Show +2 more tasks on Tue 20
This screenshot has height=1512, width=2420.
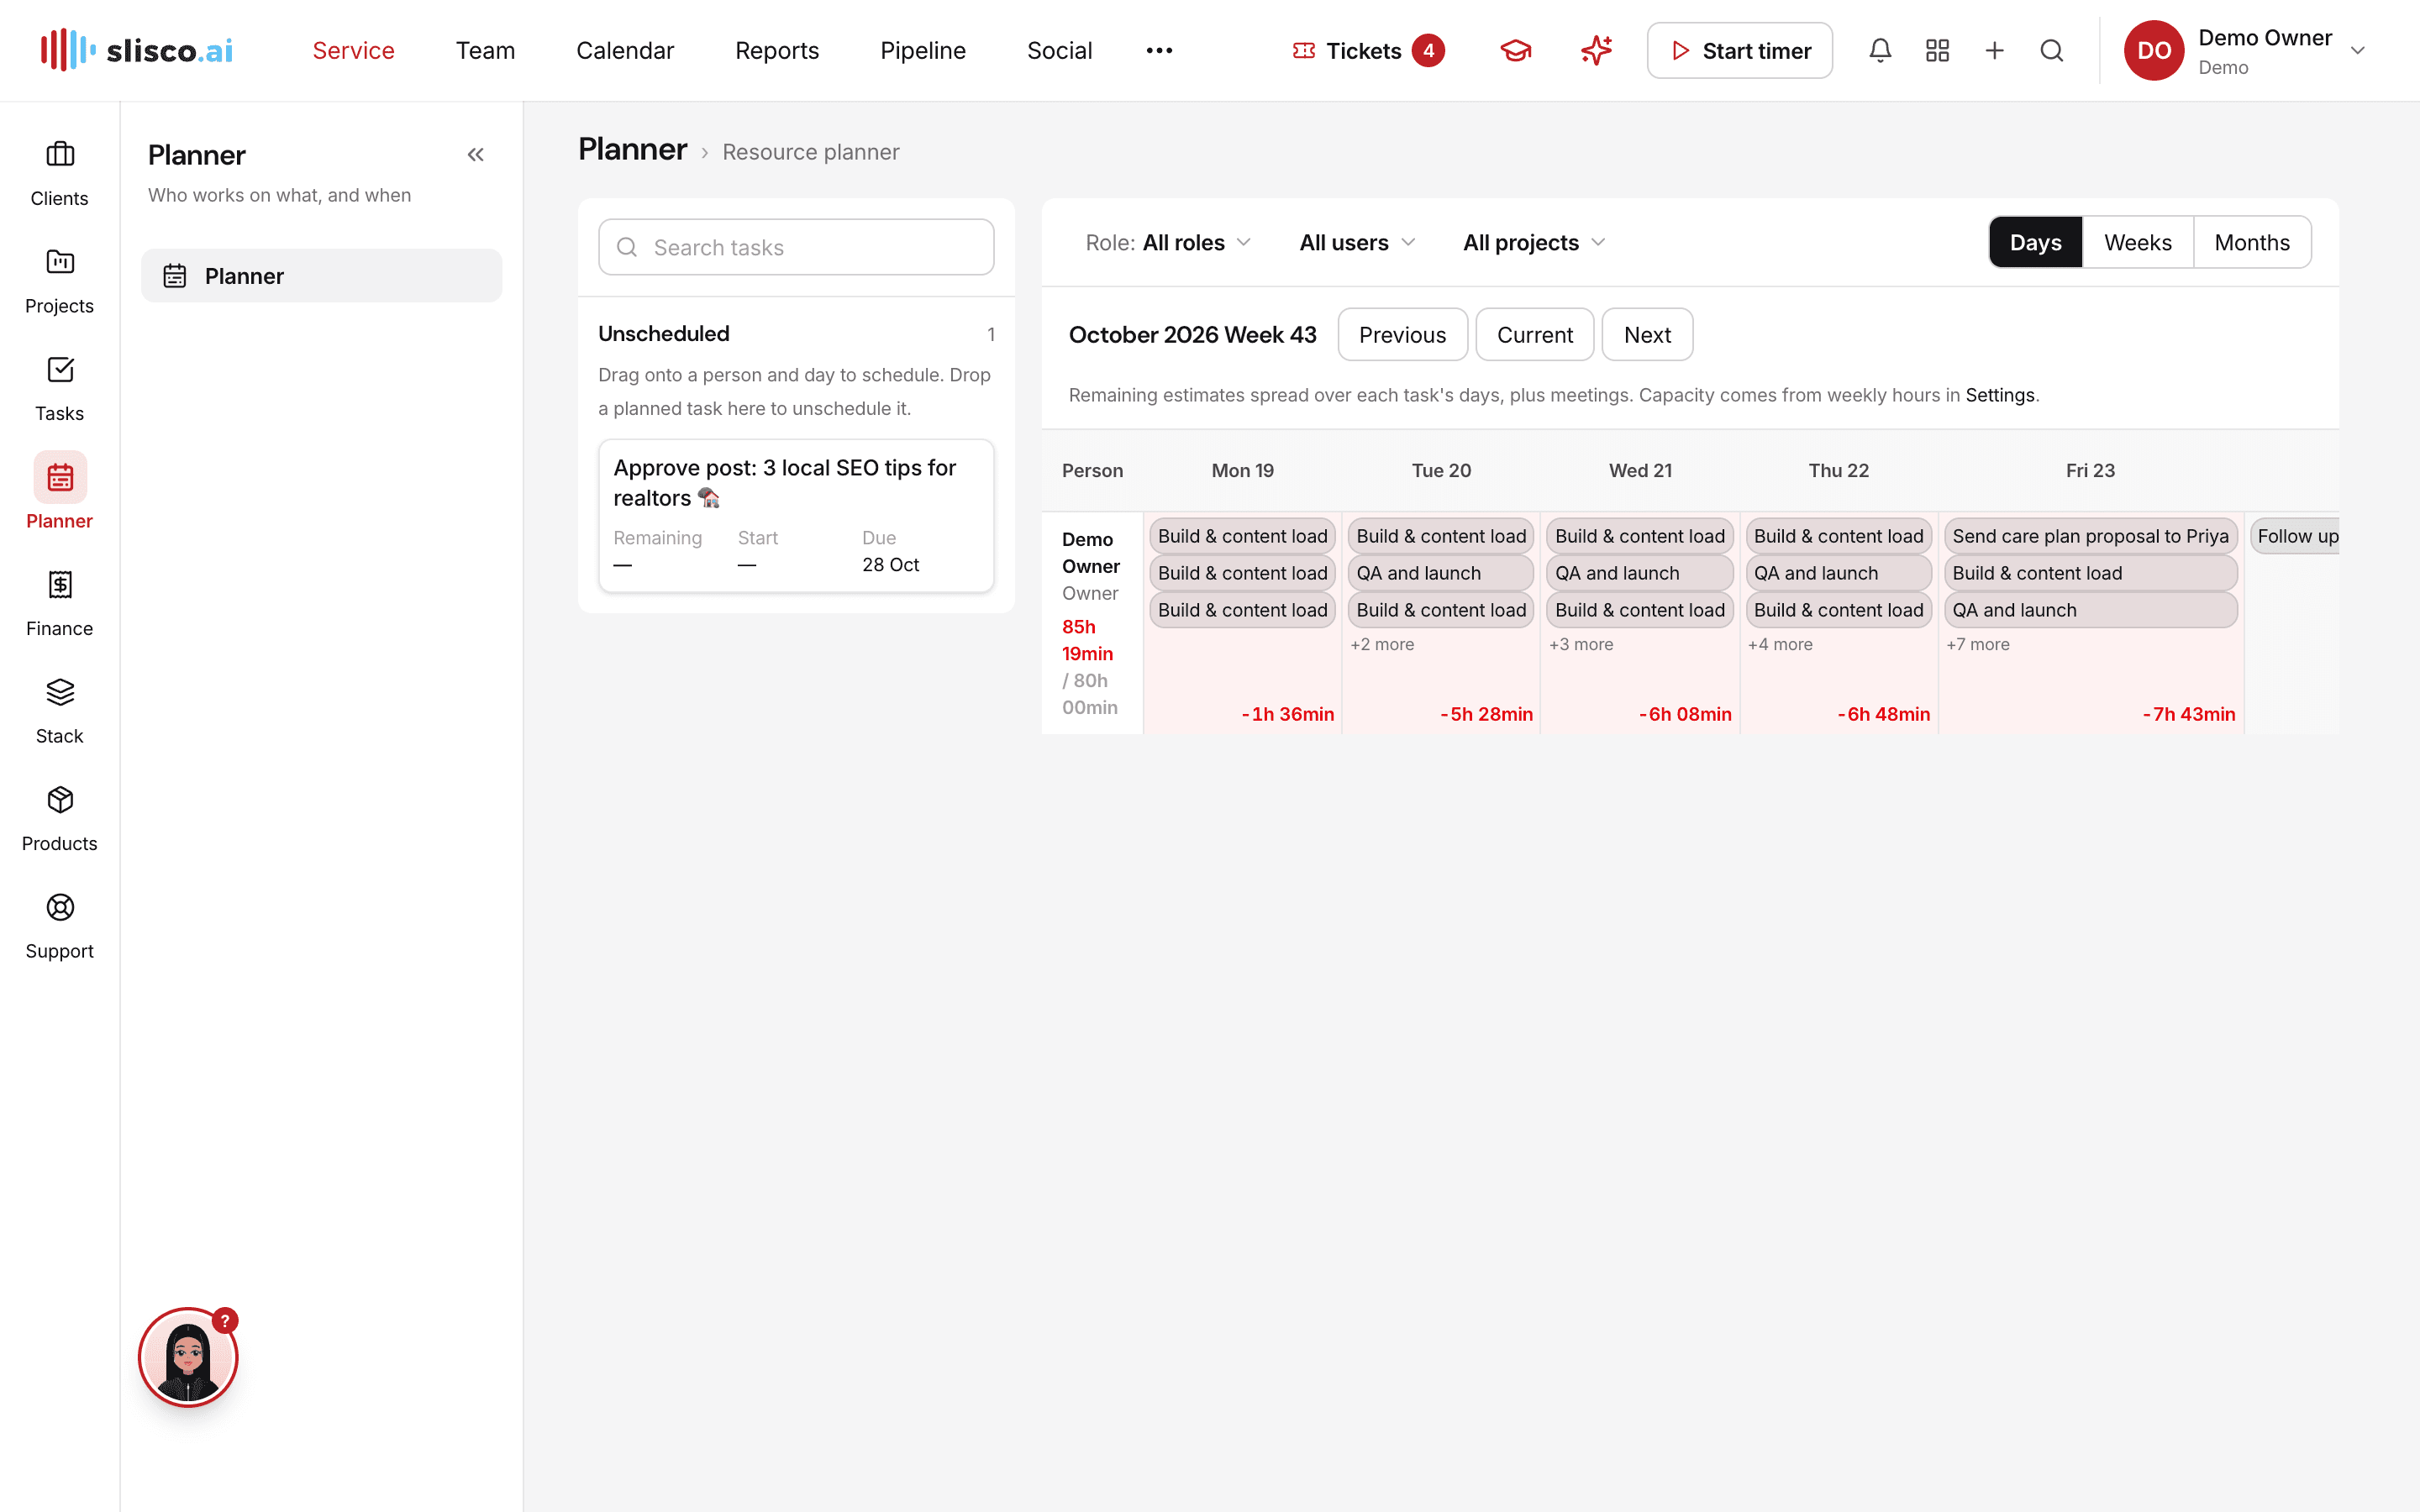click(x=1382, y=644)
